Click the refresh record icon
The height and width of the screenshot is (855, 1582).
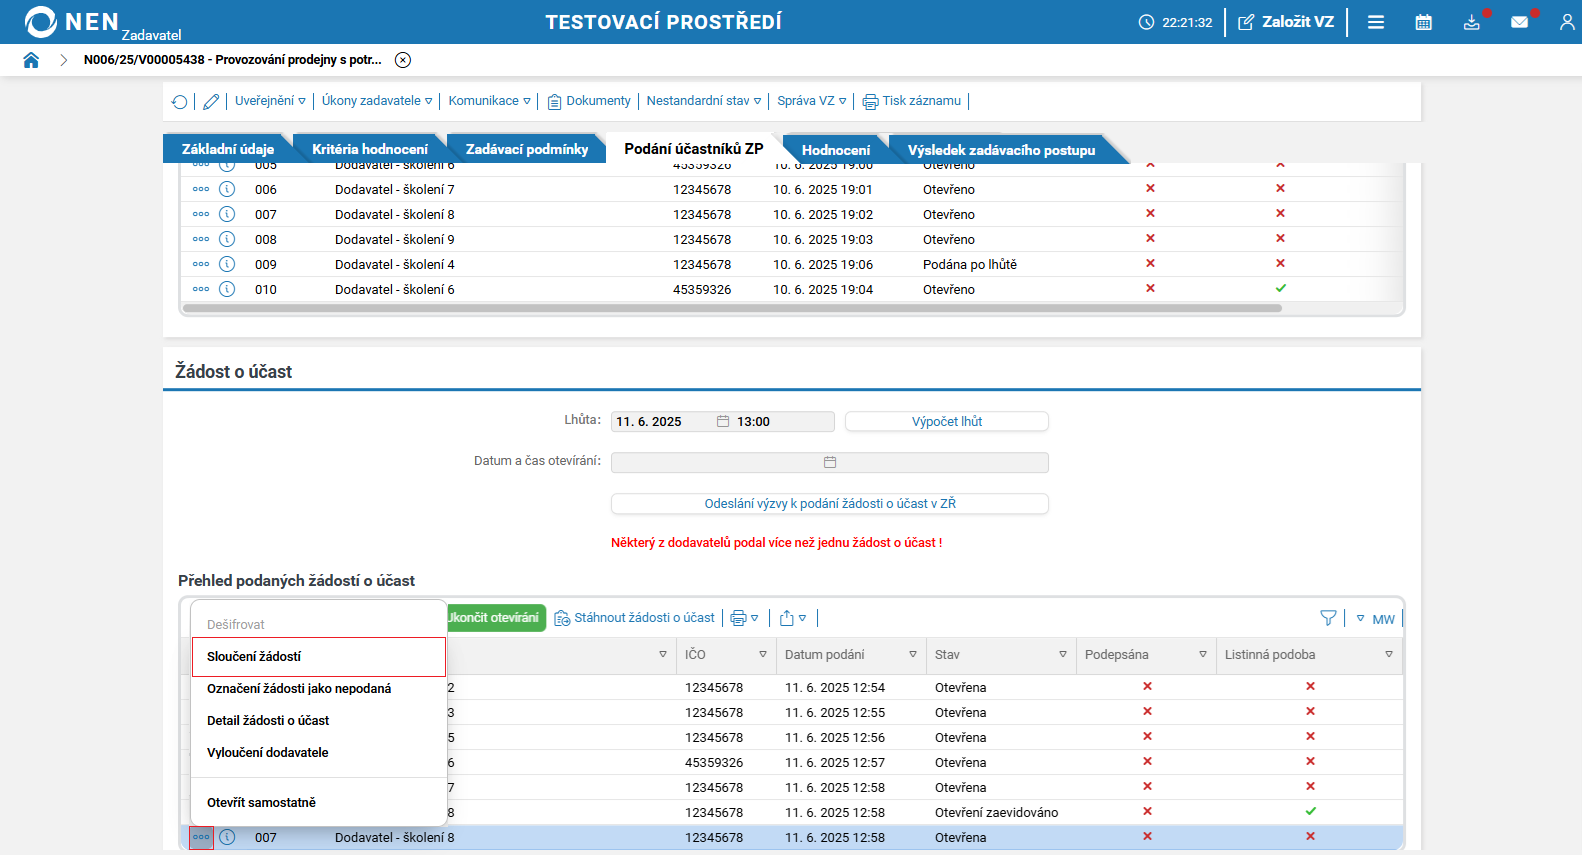click(180, 102)
